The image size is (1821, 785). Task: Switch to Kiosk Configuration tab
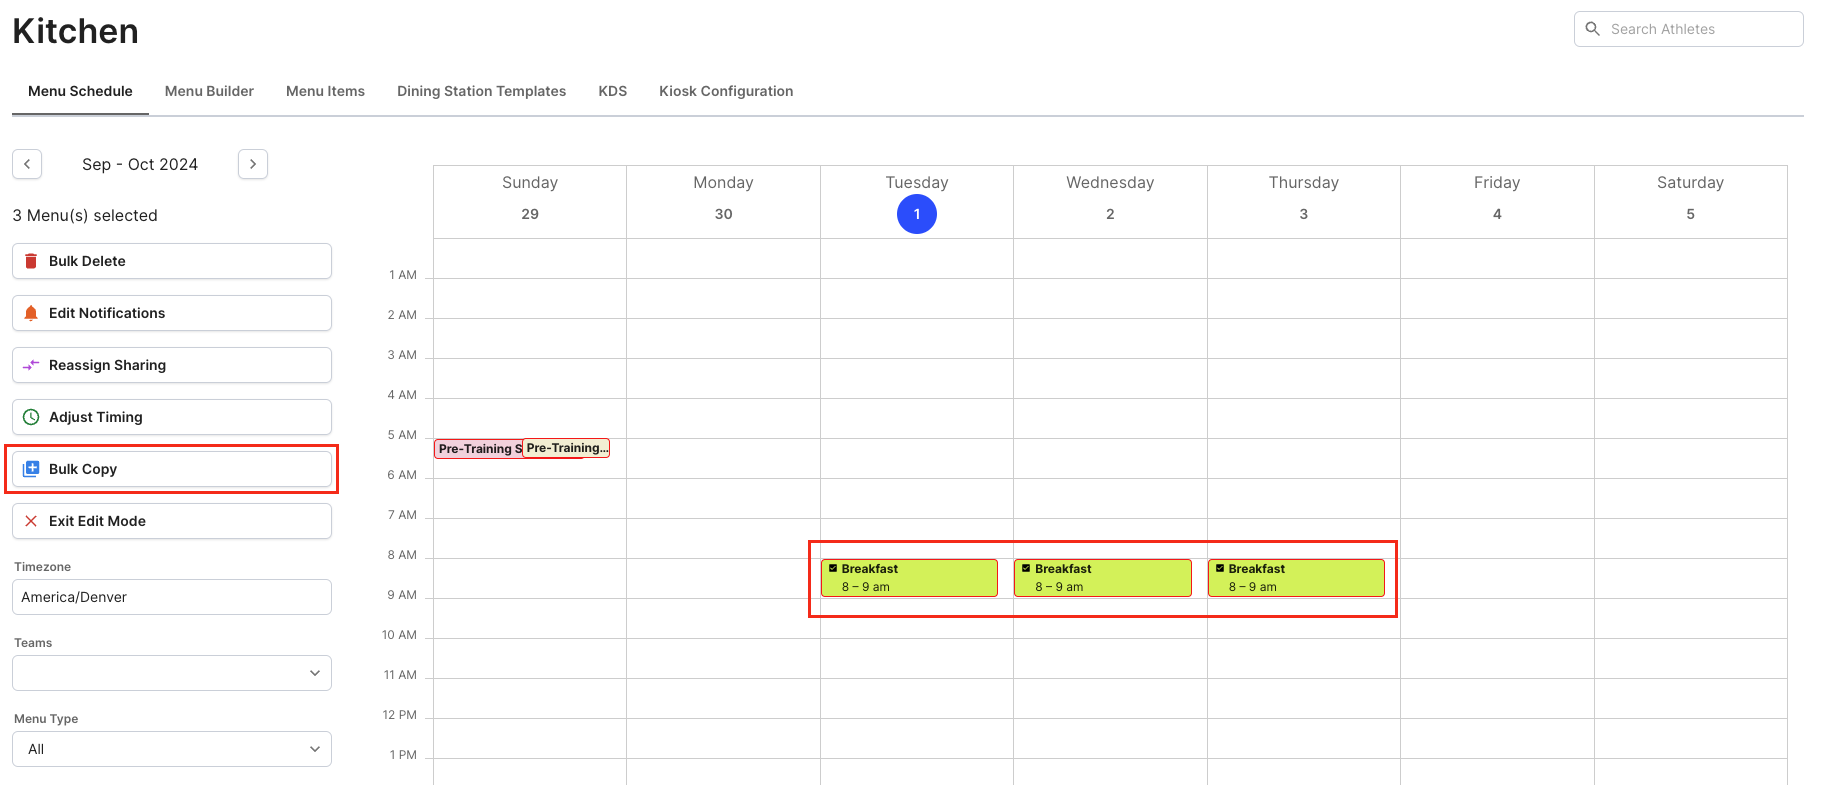[x=726, y=91]
